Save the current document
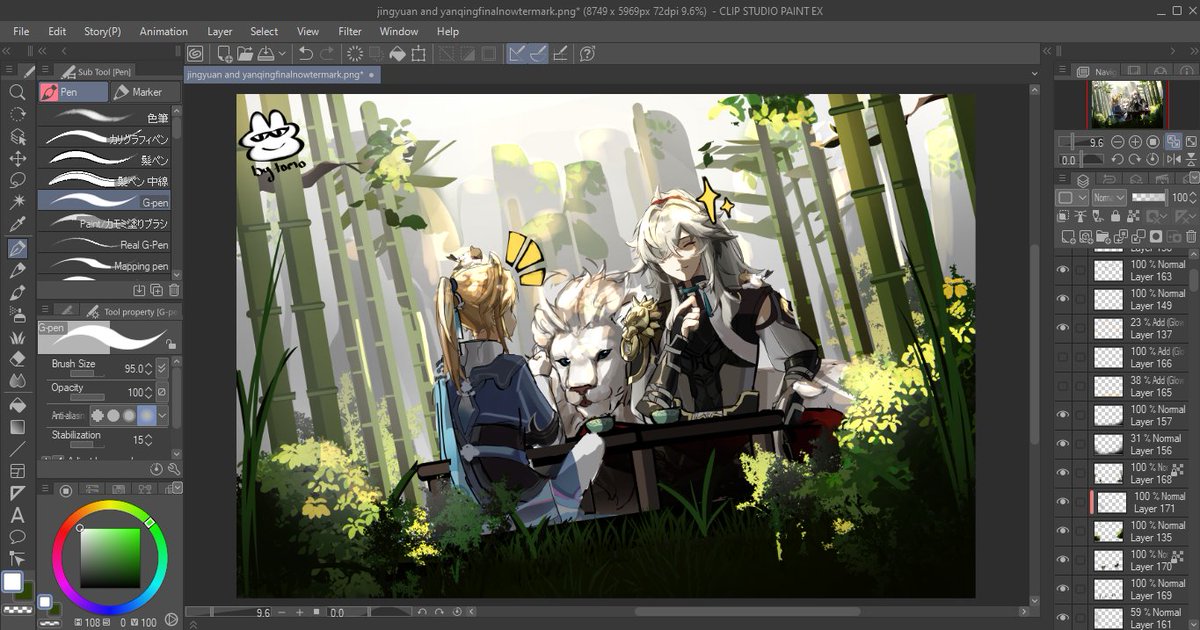Screen dimensions: 1200x630 (267, 53)
